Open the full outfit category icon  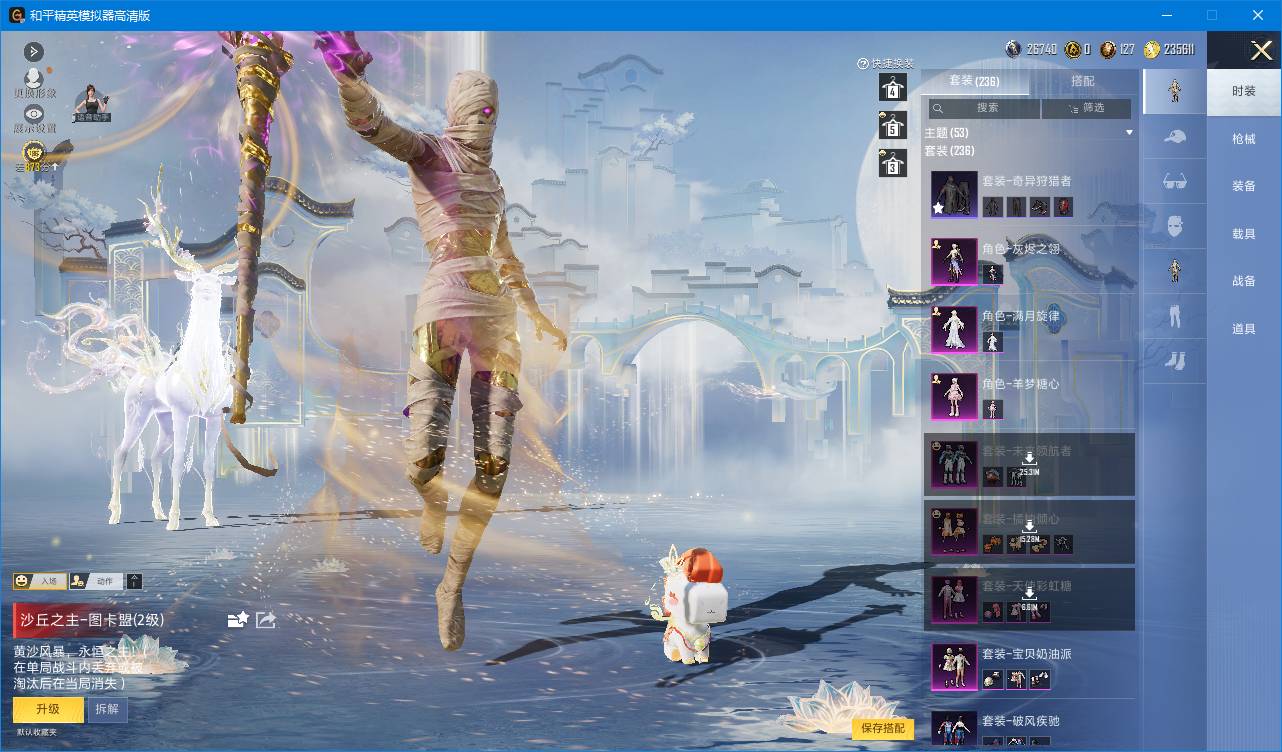coord(1175,92)
